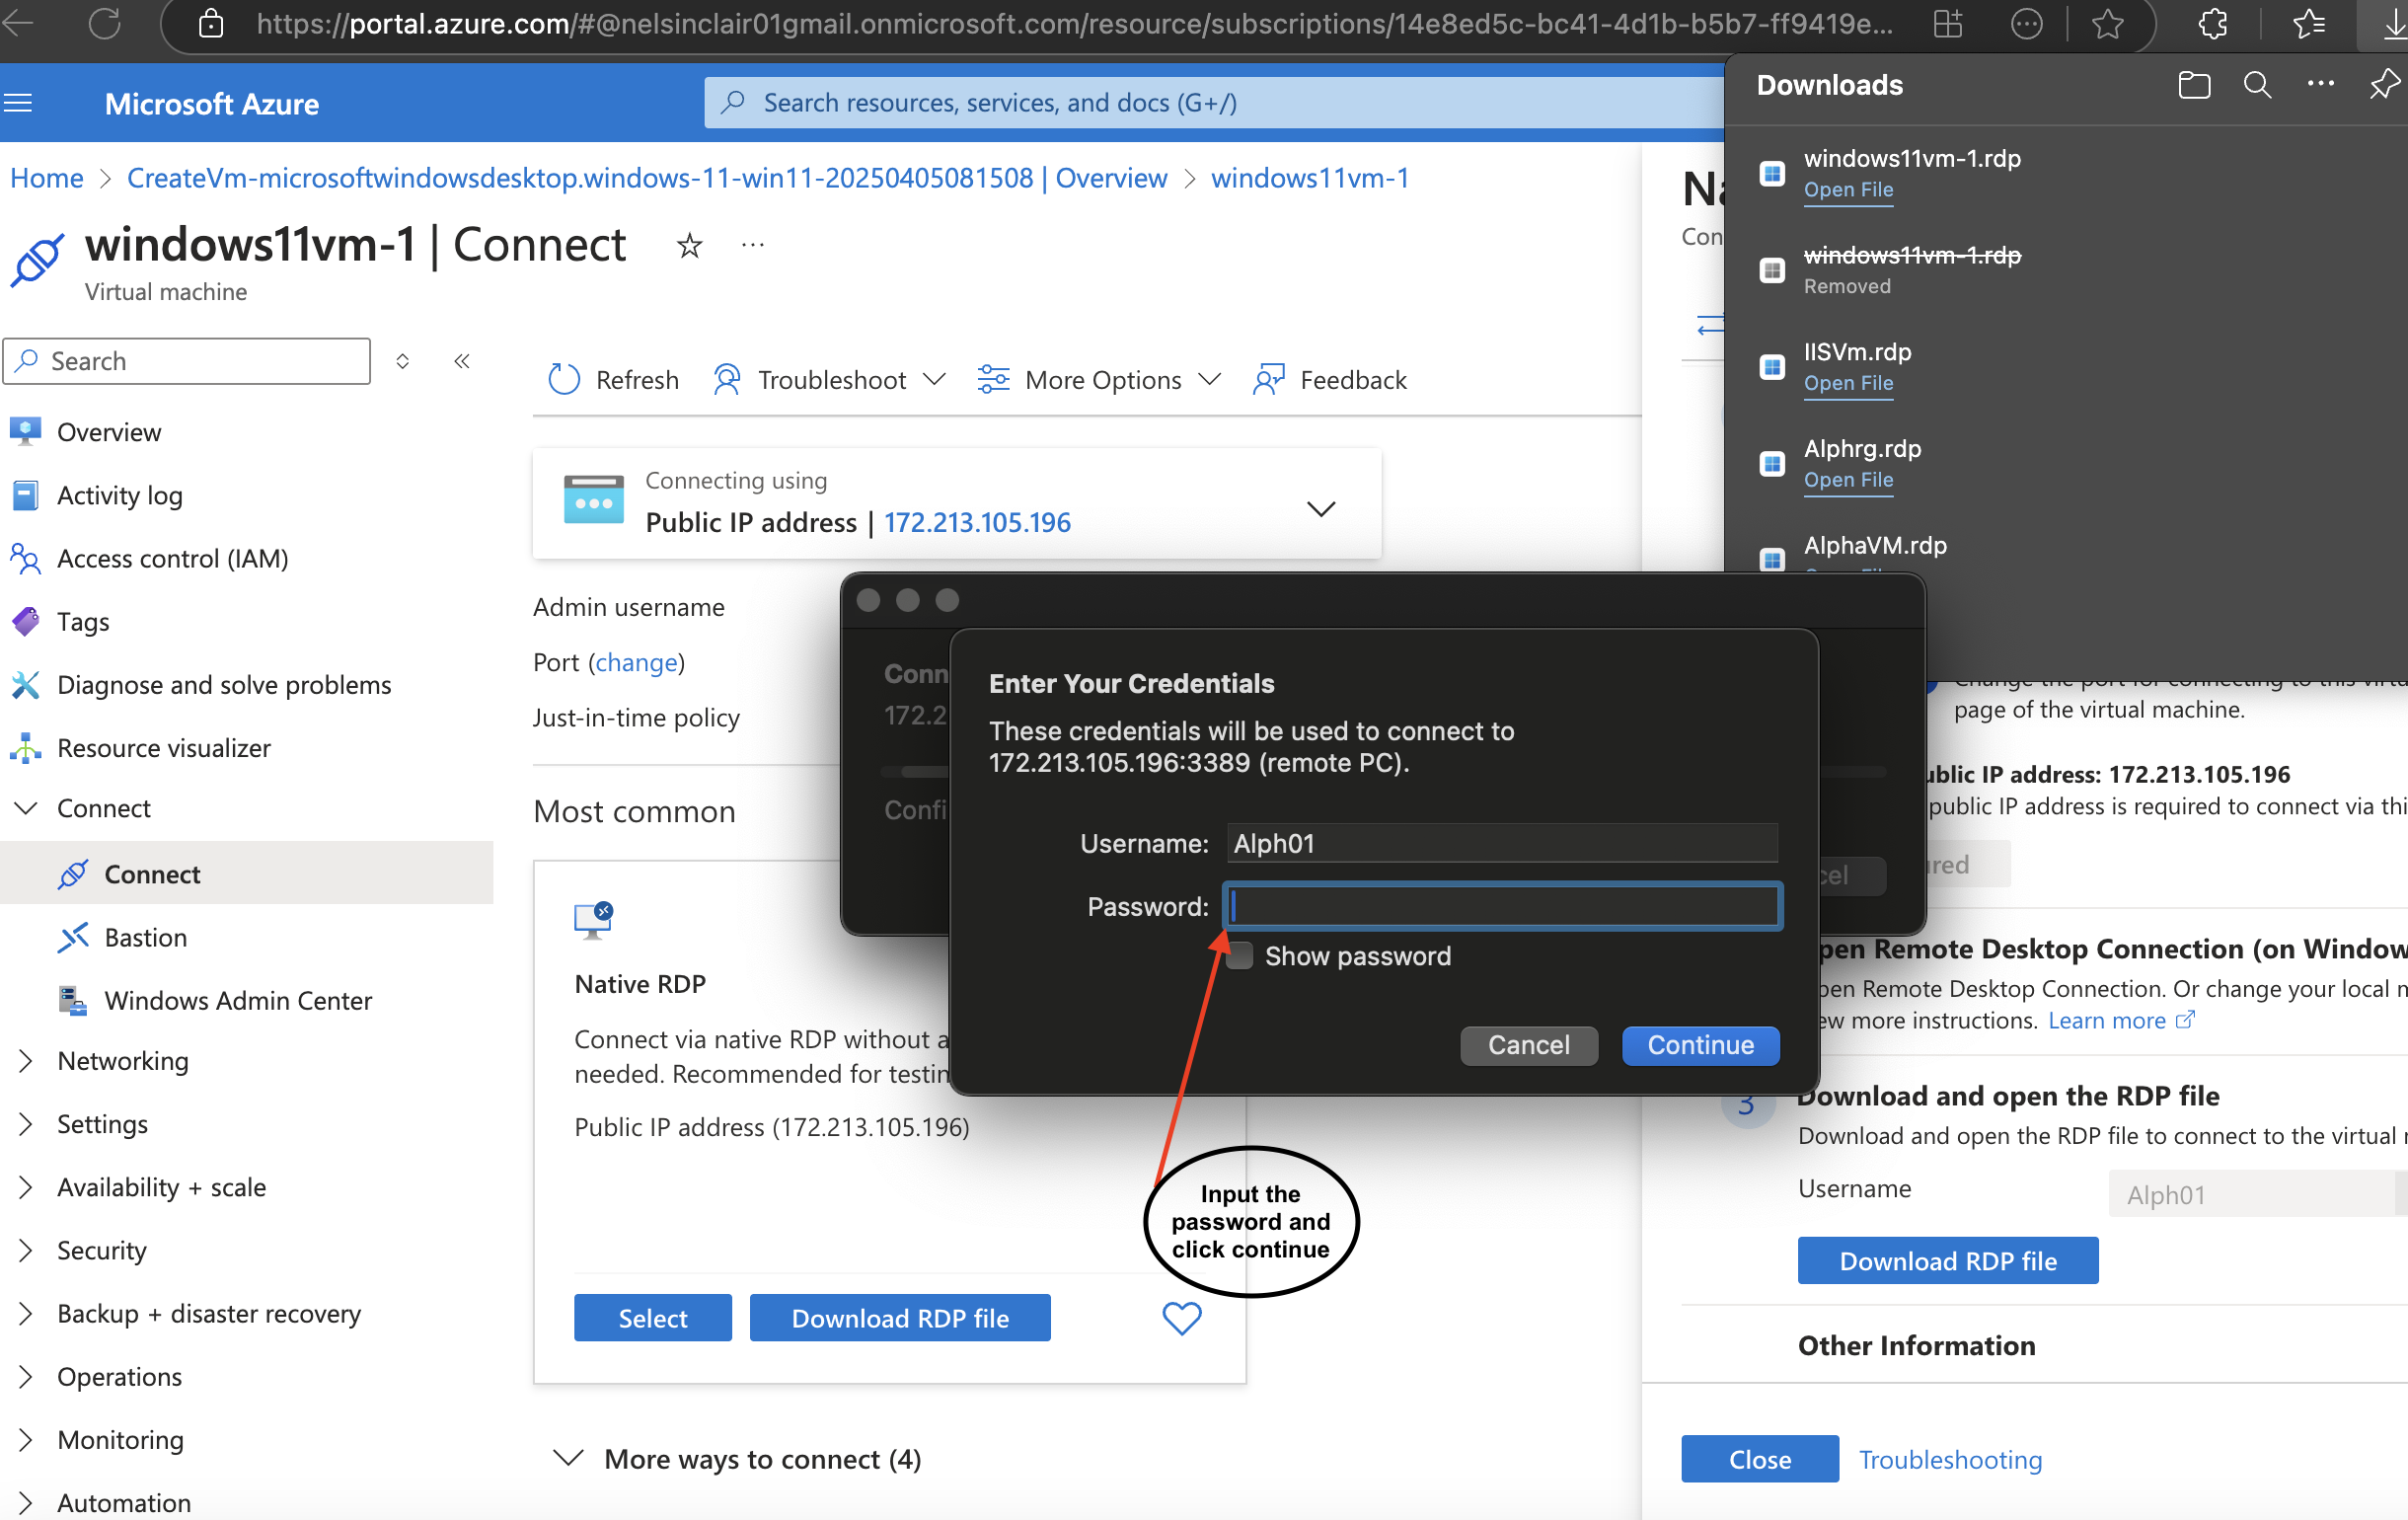Toggle sidebar expand/collapse all arrows
The height and width of the screenshot is (1520, 2408).
[402, 361]
